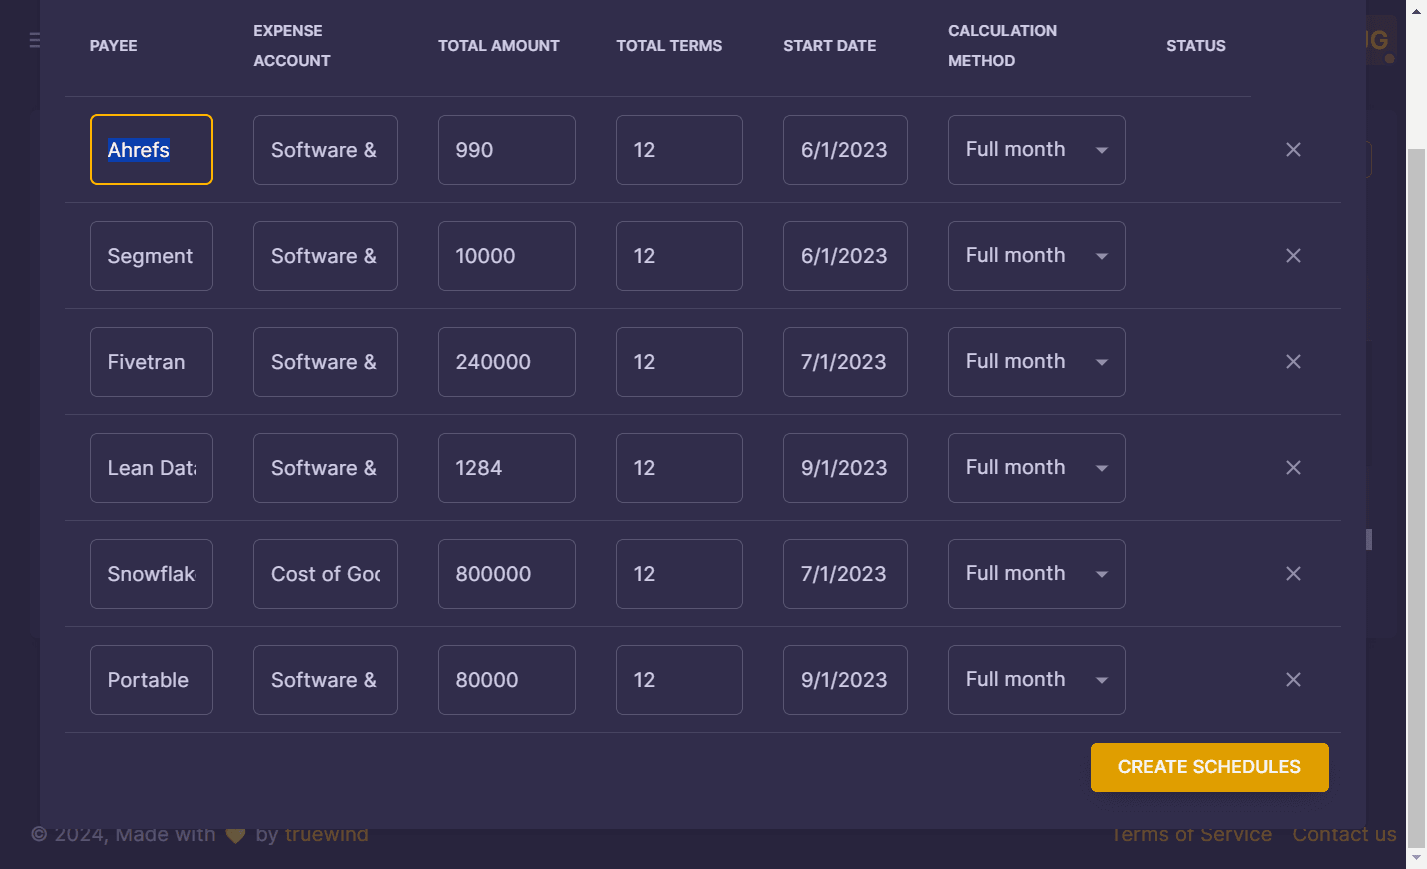Click the Create Schedules button

tap(1209, 767)
